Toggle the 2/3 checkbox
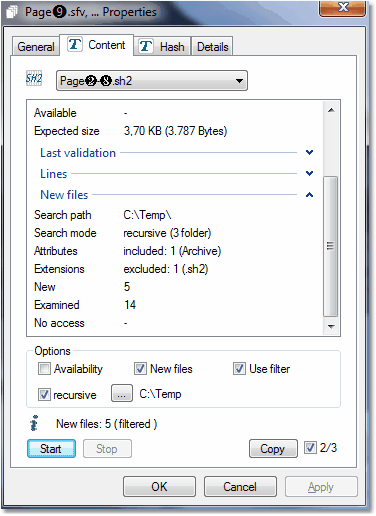Viewport: 376px width, 516px height. click(x=310, y=448)
